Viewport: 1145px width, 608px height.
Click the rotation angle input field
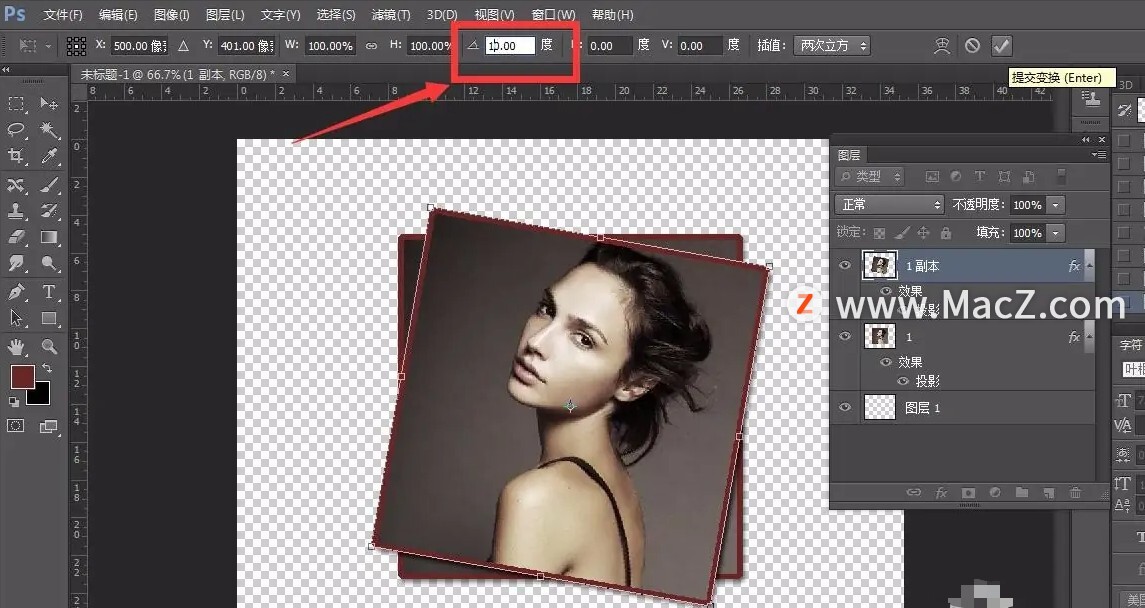(x=510, y=46)
